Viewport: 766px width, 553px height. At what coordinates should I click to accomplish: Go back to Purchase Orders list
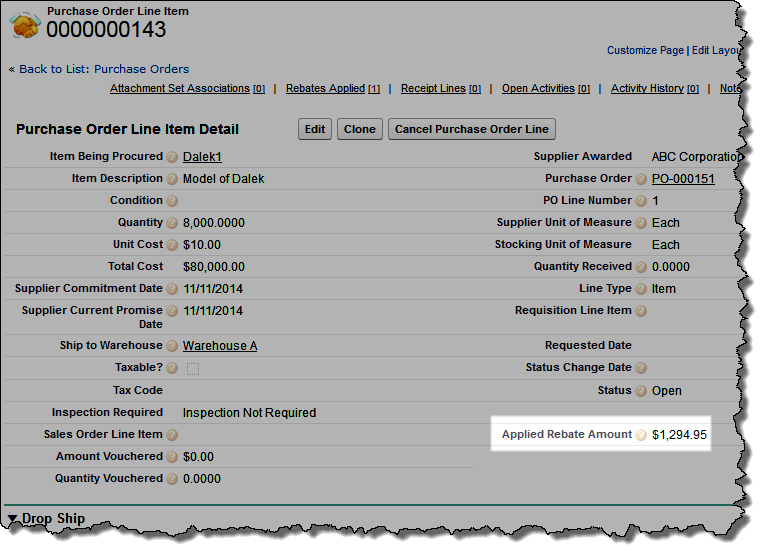pyautogui.click(x=103, y=69)
